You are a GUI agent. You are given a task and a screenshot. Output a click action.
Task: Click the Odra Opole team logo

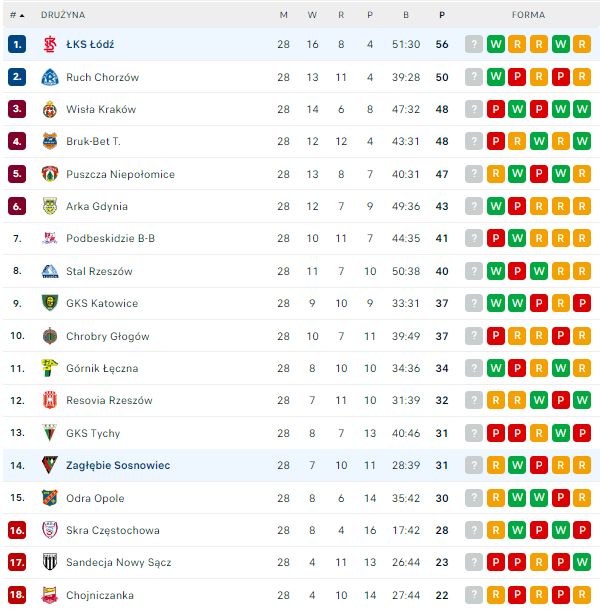(50, 498)
